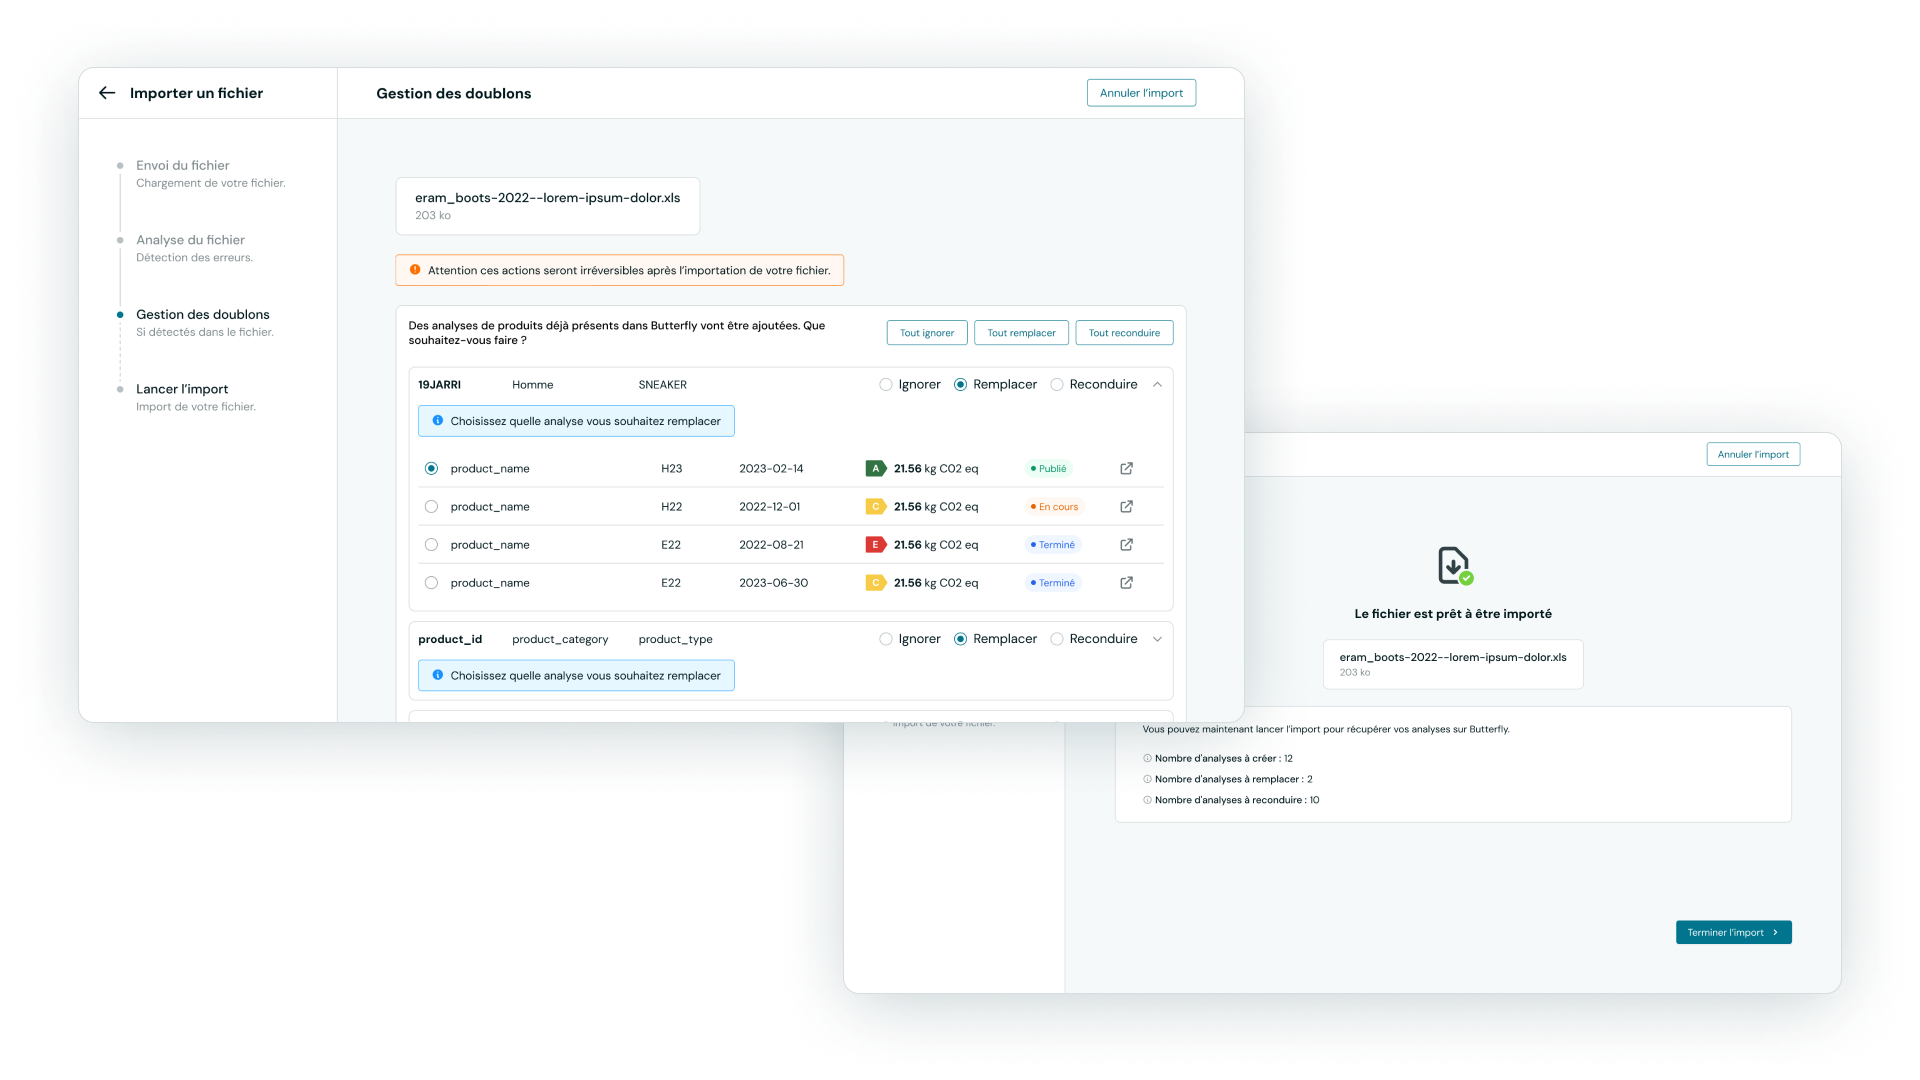
Task: Click the Homme category text
Action: [x=532, y=384]
